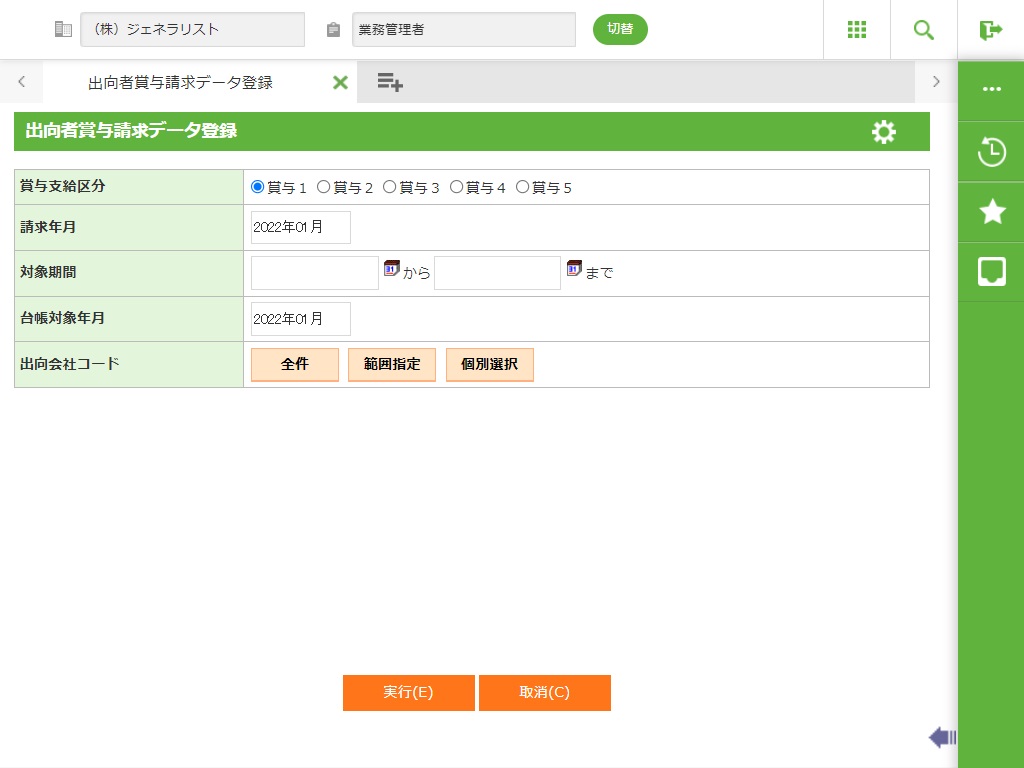The width and height of the screenshot is (1024, 768).
Task: Open the calendar picker for period start date
Action: coord(391,269)
